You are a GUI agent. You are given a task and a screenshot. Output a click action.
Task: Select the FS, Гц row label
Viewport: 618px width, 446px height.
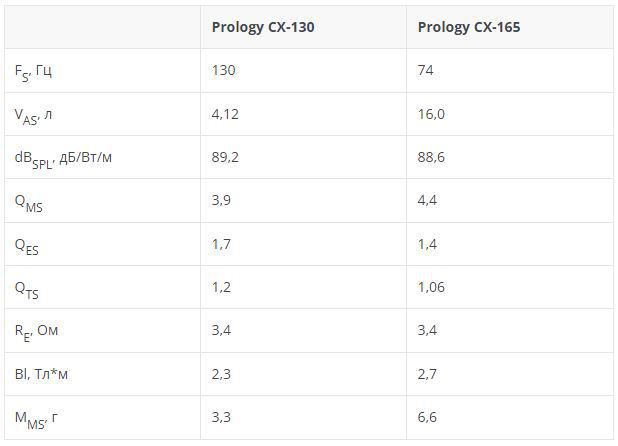38,72
